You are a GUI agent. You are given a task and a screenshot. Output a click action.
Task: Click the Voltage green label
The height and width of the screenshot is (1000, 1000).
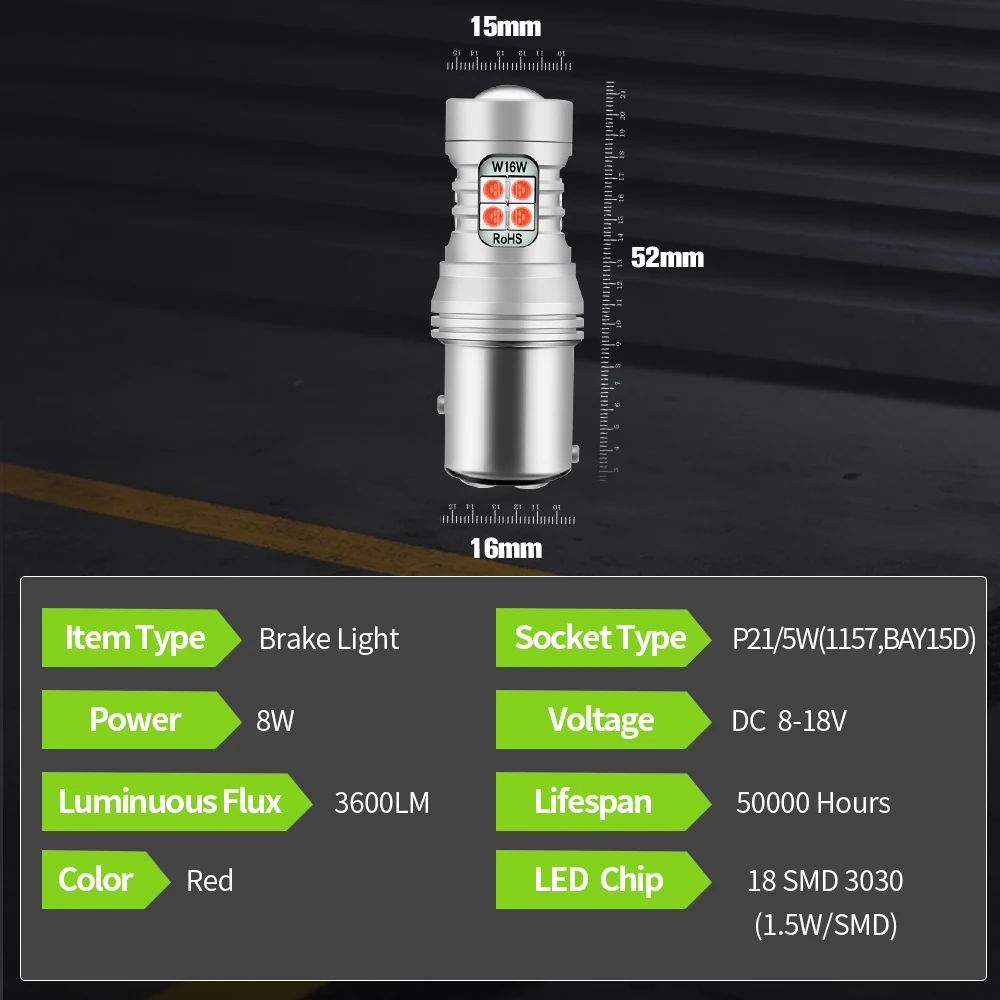coord(603,719)
